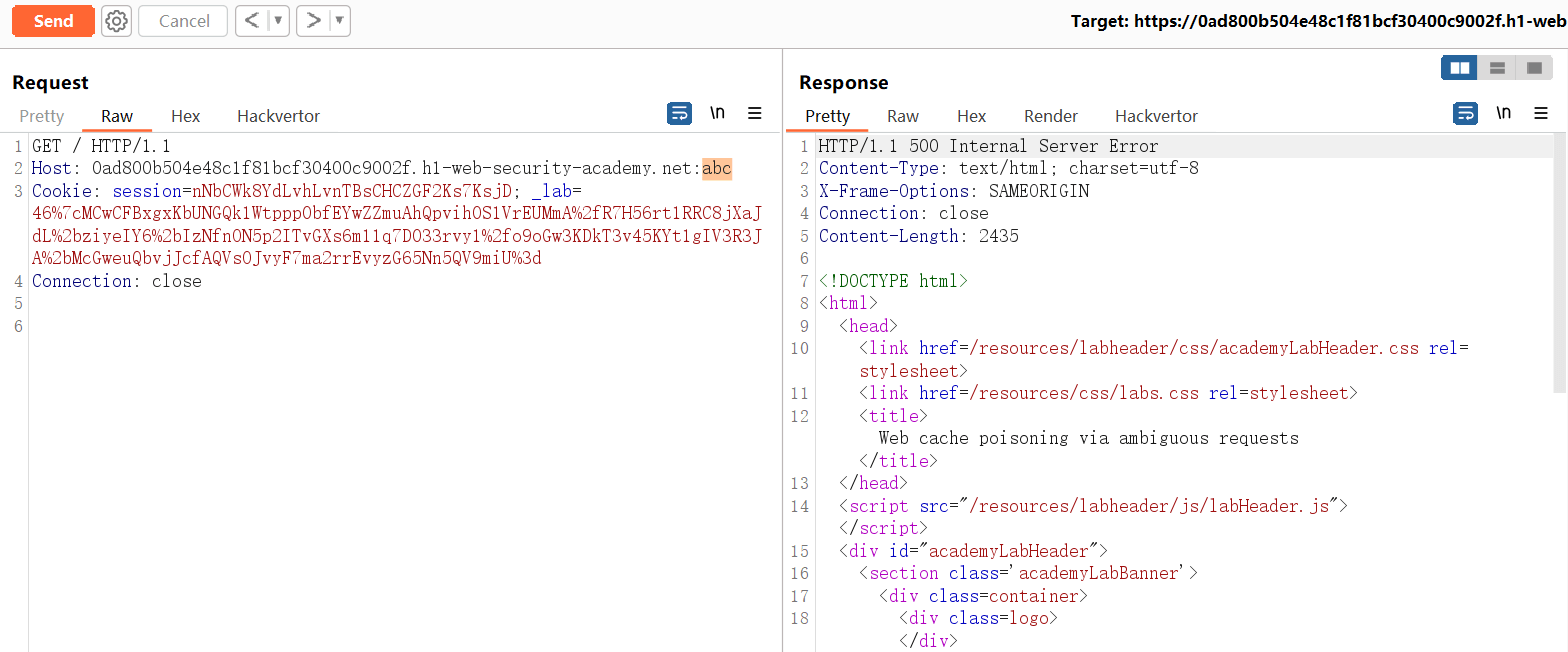Expand the back history dropdown arrow
This screenshot has height=652, width=1568.
coord(278,21)
